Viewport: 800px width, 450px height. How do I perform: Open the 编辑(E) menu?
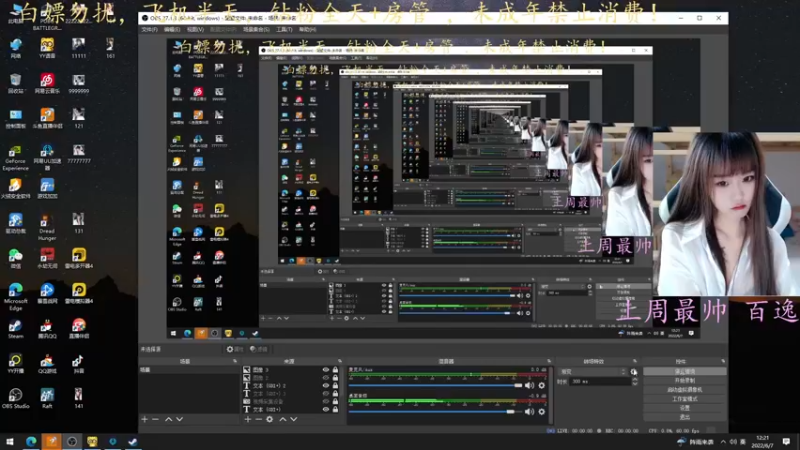172,30
